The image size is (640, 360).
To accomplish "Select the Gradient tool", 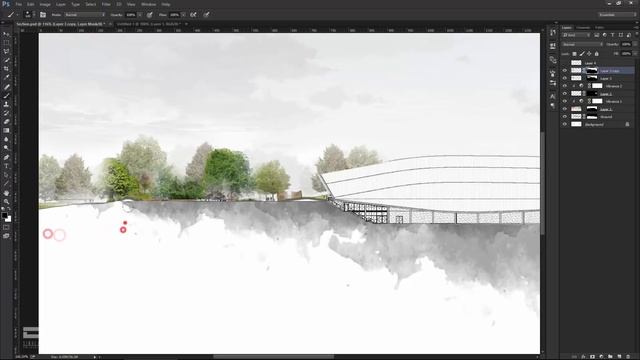I will (6, 131).
